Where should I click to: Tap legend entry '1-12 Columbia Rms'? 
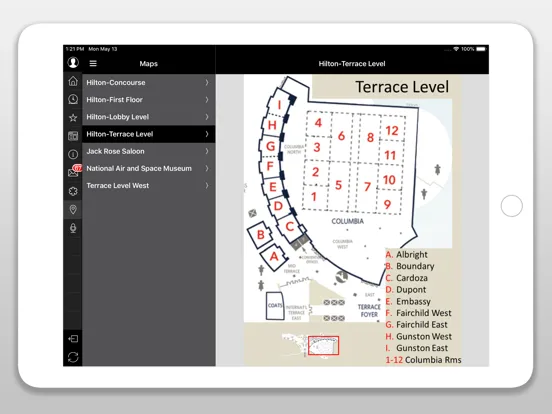click(424, 360)
